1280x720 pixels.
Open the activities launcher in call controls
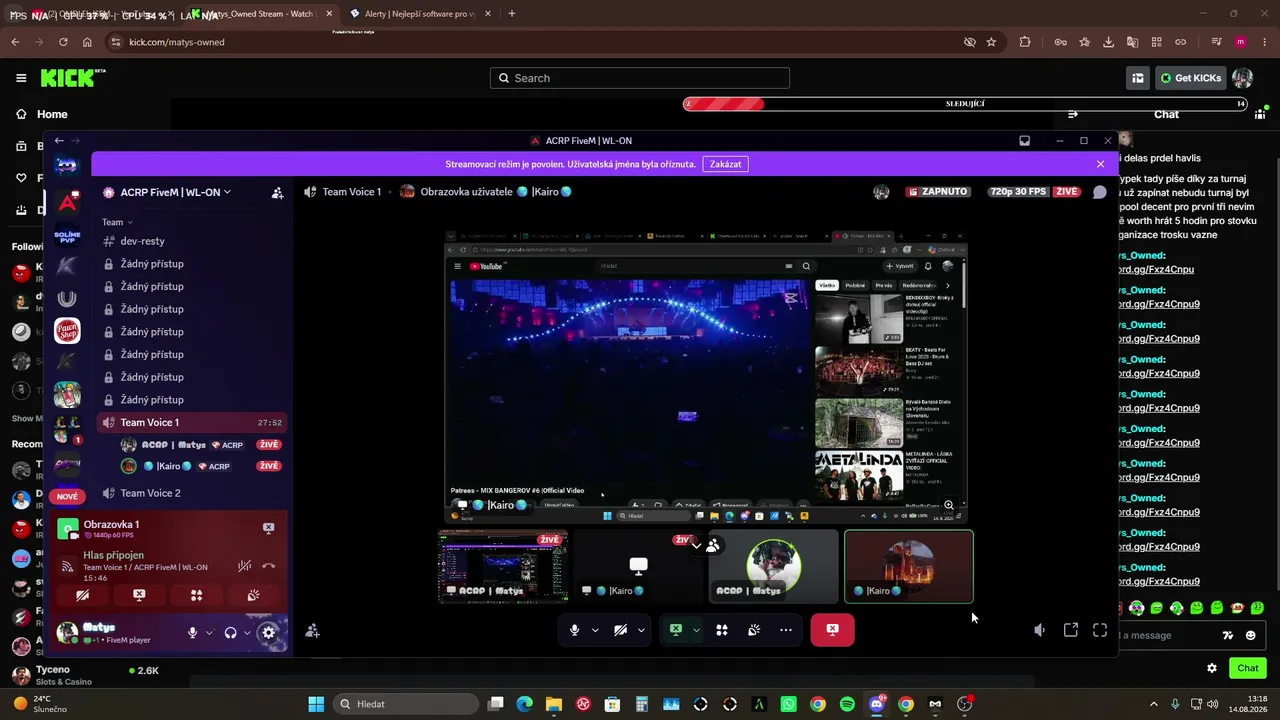722,630
